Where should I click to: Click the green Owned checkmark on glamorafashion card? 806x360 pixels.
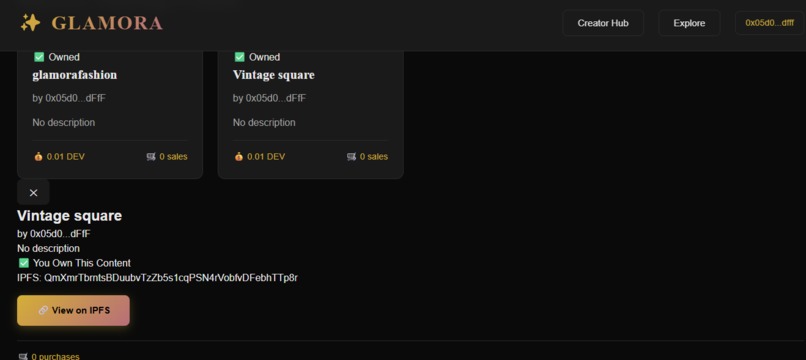point(39,57)
